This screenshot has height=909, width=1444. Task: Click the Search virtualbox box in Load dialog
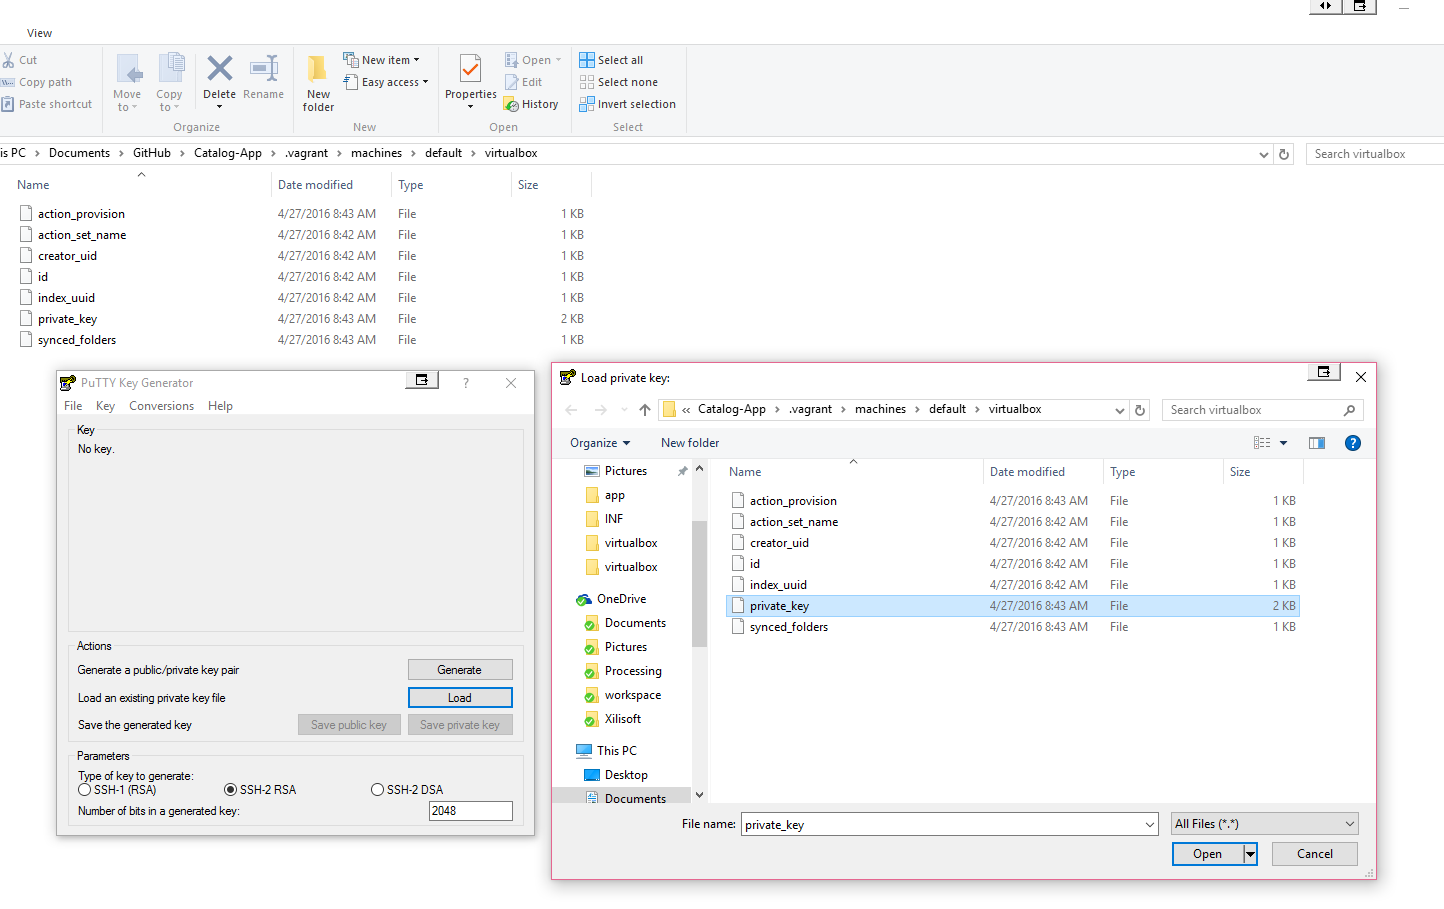1262,410
